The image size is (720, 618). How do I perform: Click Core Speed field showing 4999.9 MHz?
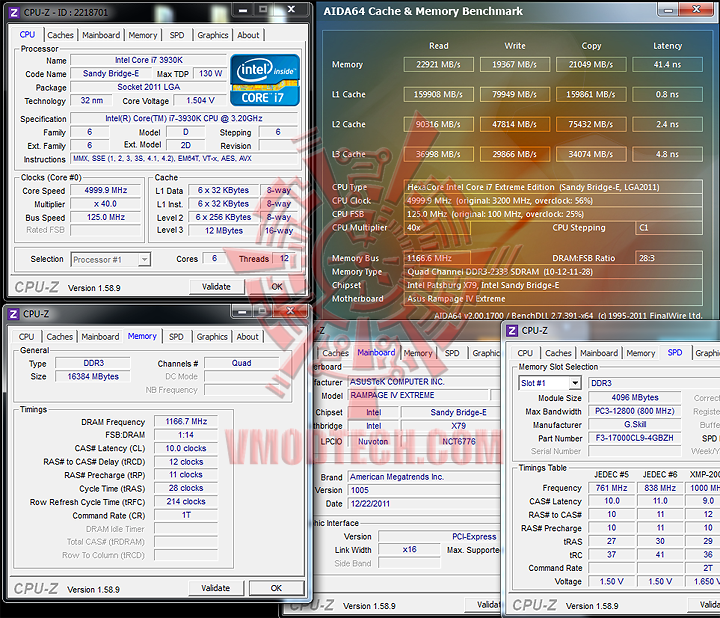(x=106, y=191)
